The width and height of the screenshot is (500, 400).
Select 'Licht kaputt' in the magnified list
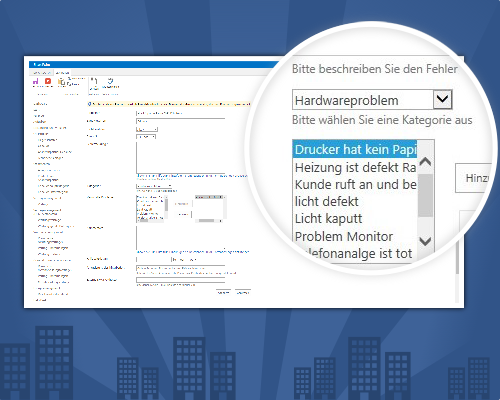(329, 219)
